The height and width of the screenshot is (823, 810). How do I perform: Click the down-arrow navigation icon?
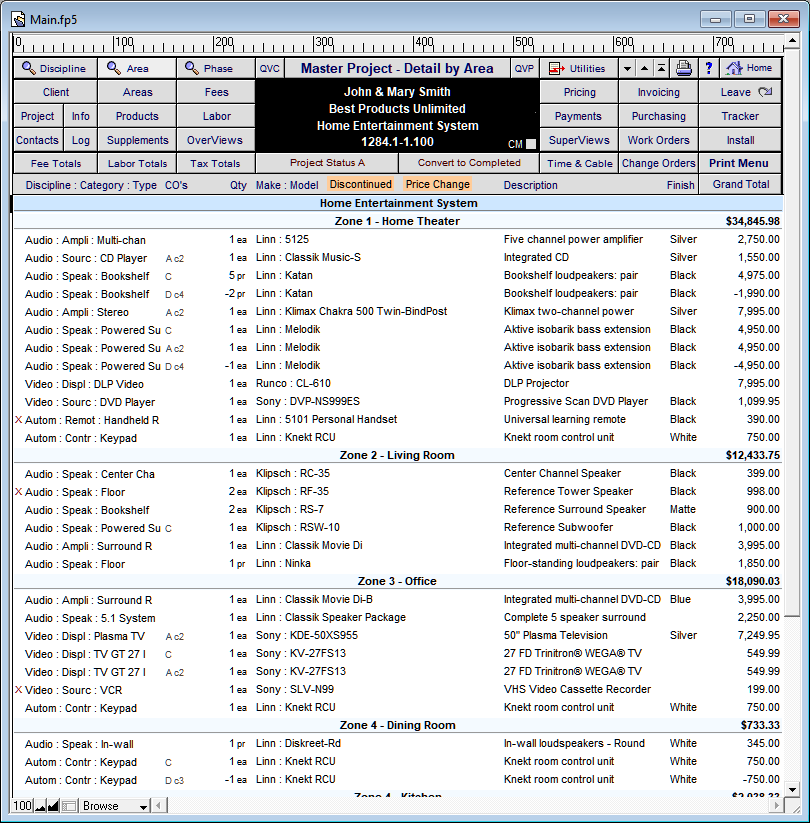pos(627,68)
